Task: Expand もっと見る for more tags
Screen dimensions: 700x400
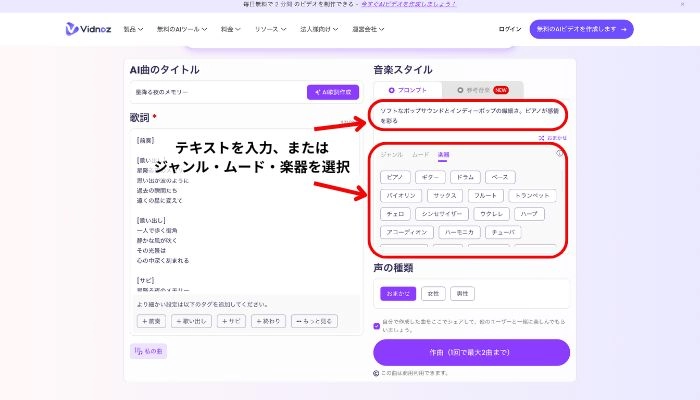Action: [314, 321]
